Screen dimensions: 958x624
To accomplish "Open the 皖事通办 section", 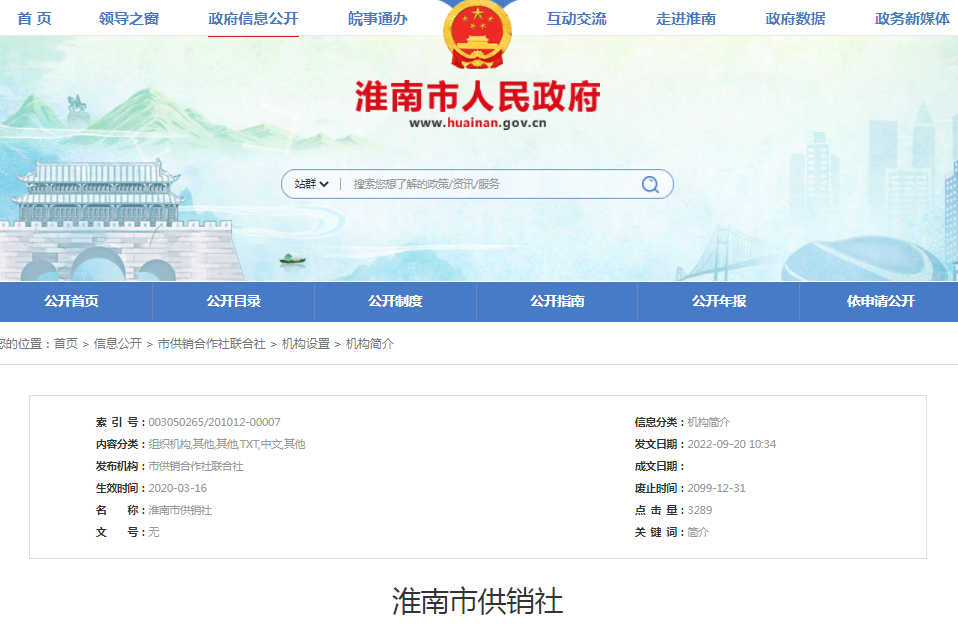I will point(379,18).
